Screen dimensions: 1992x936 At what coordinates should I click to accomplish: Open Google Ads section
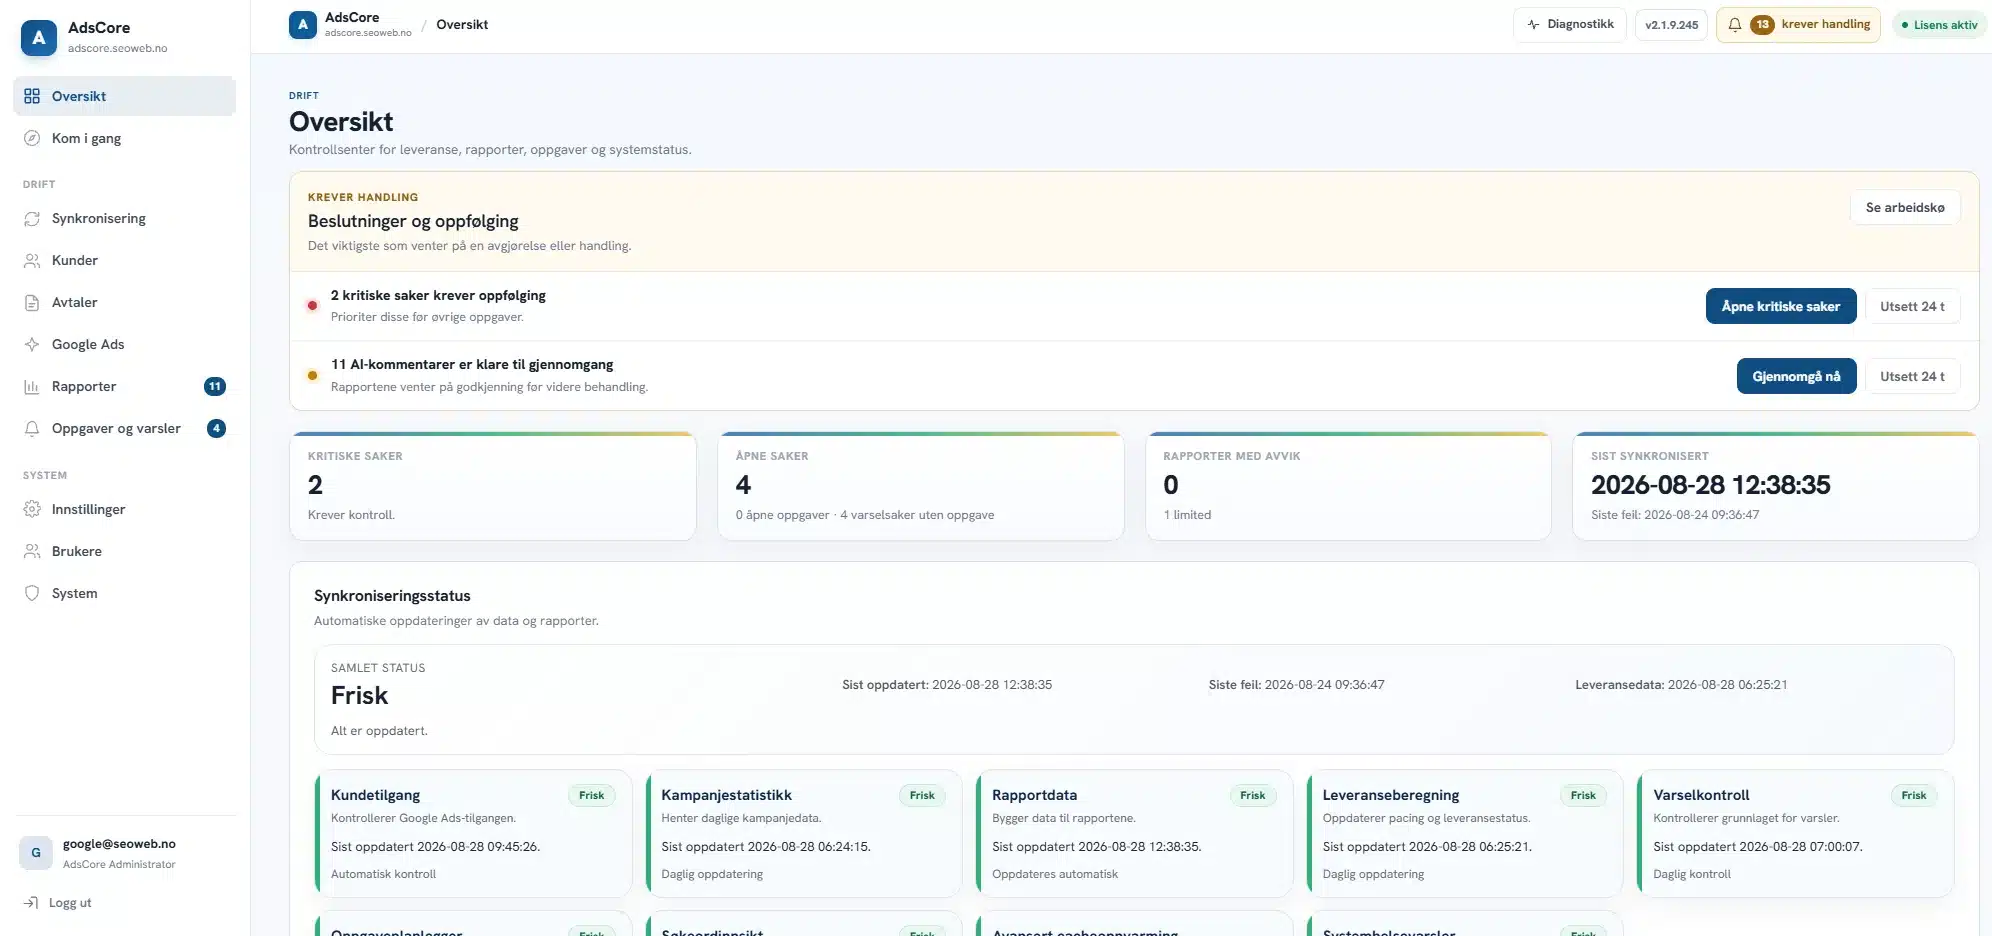(x=125, y=344)
